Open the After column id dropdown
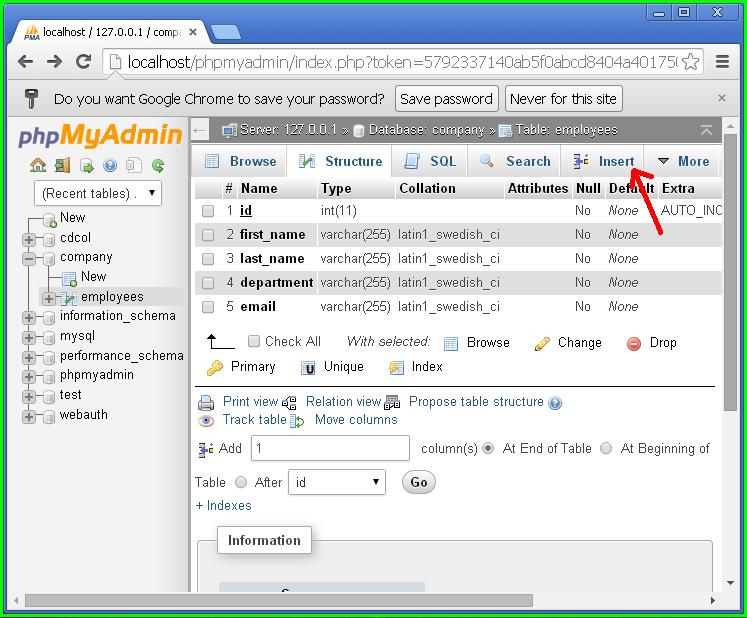 pos(337,482)
